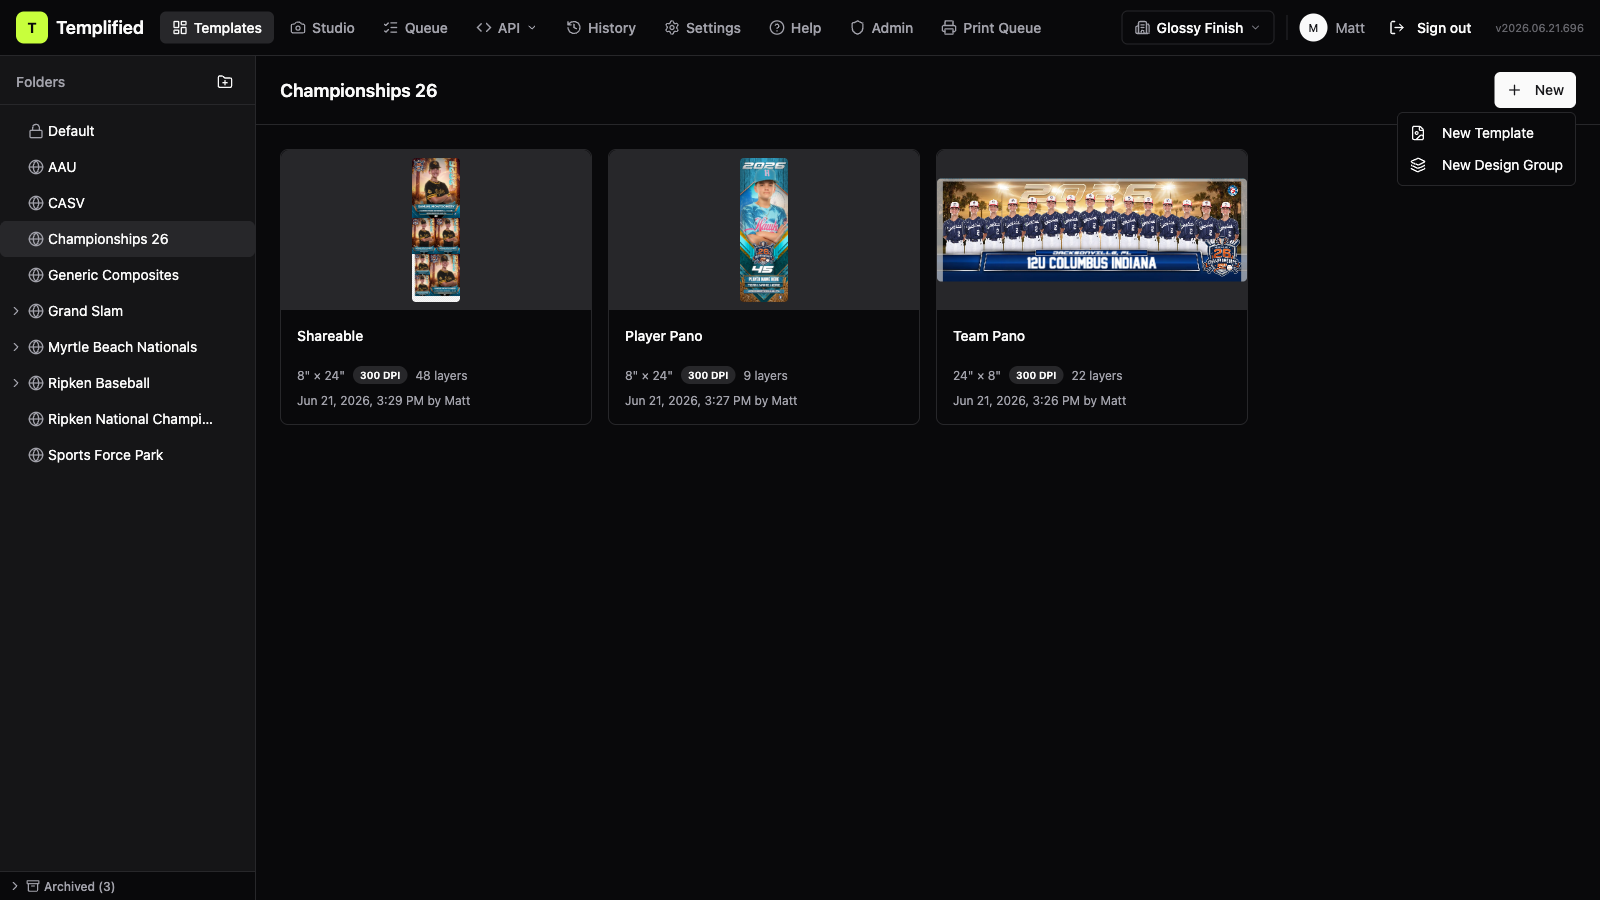Click the version number v2026.06.21.696

1539,28
